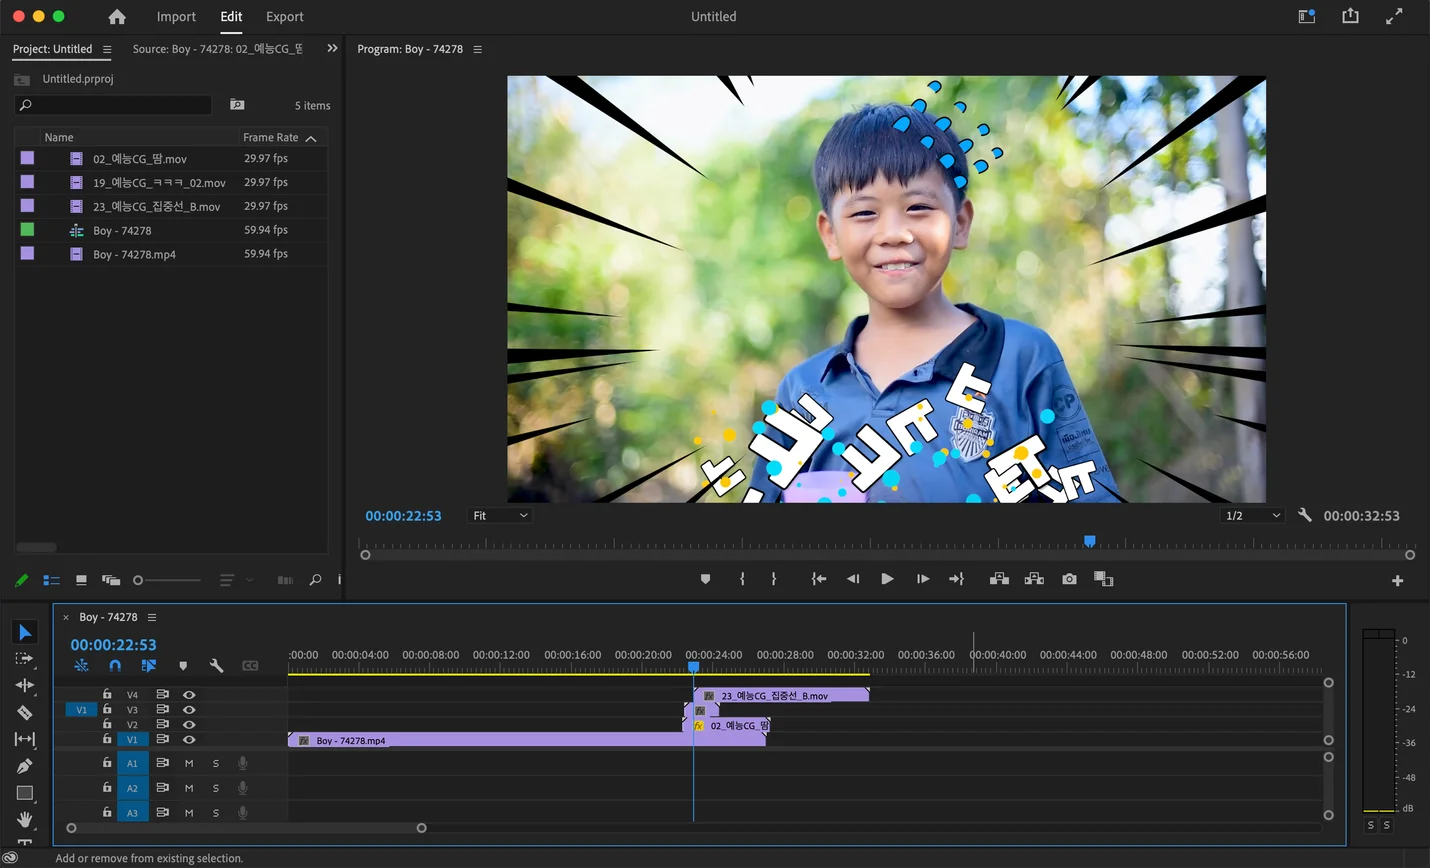Open 1/2 playback resolution dropdown
Screen dimensions: 1430x868
(x=1253, y=516)
